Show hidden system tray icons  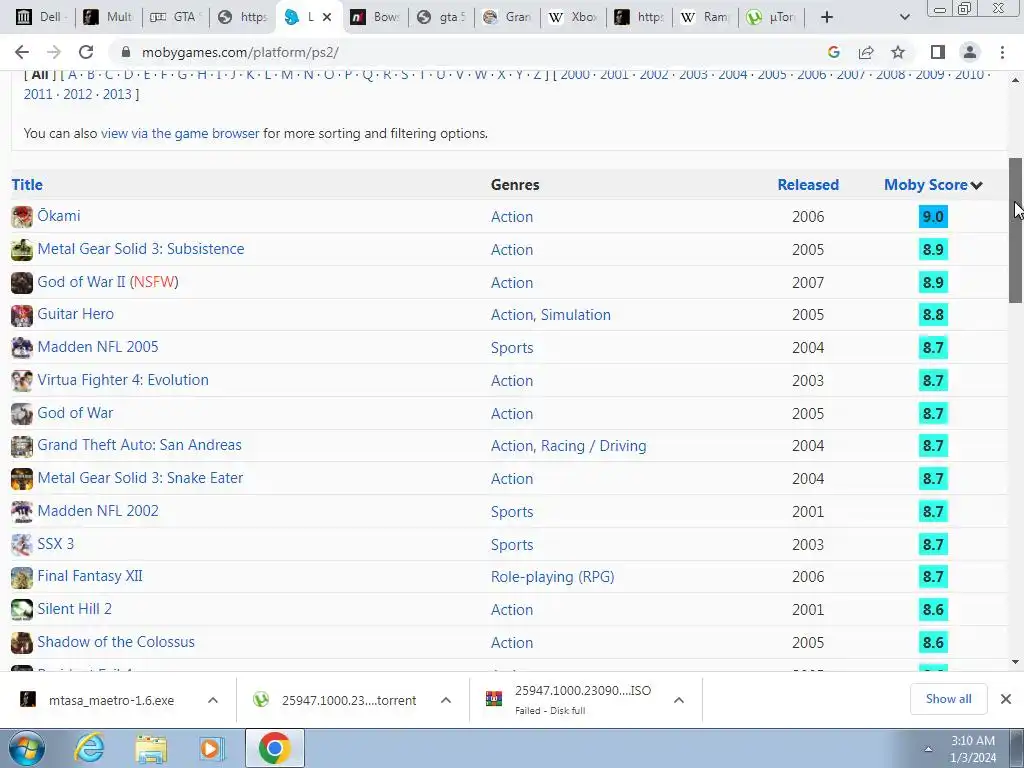928,749
